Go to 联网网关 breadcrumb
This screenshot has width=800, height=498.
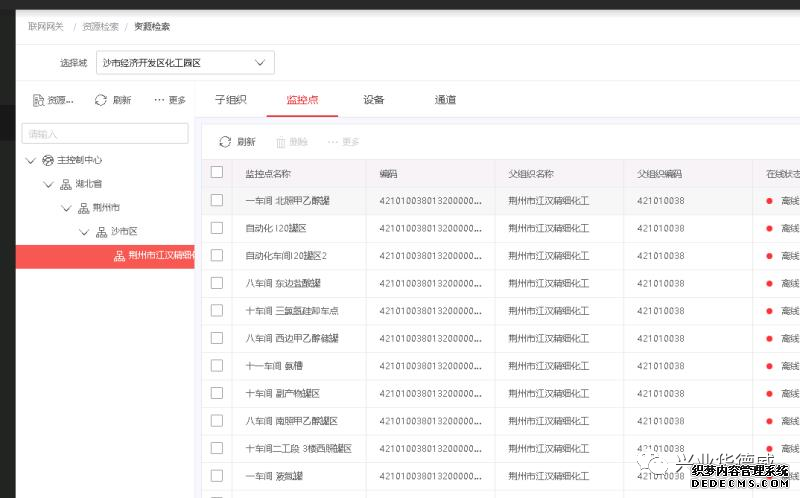46,27
